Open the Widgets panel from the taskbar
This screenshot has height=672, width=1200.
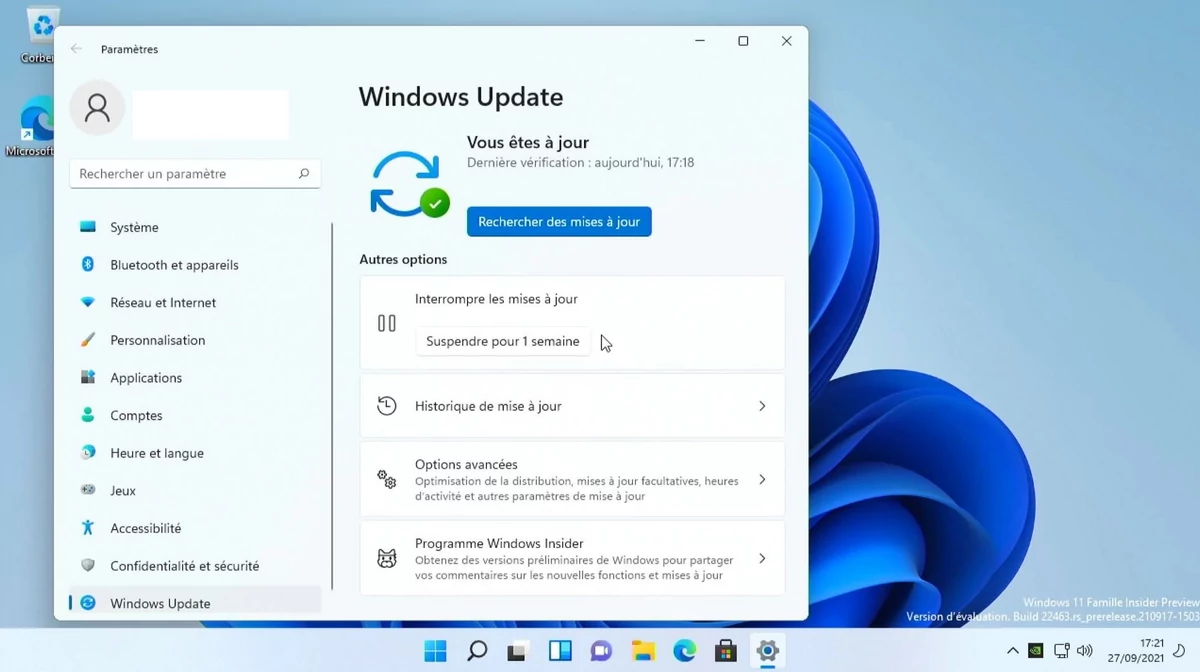click(x=560, y=650)
